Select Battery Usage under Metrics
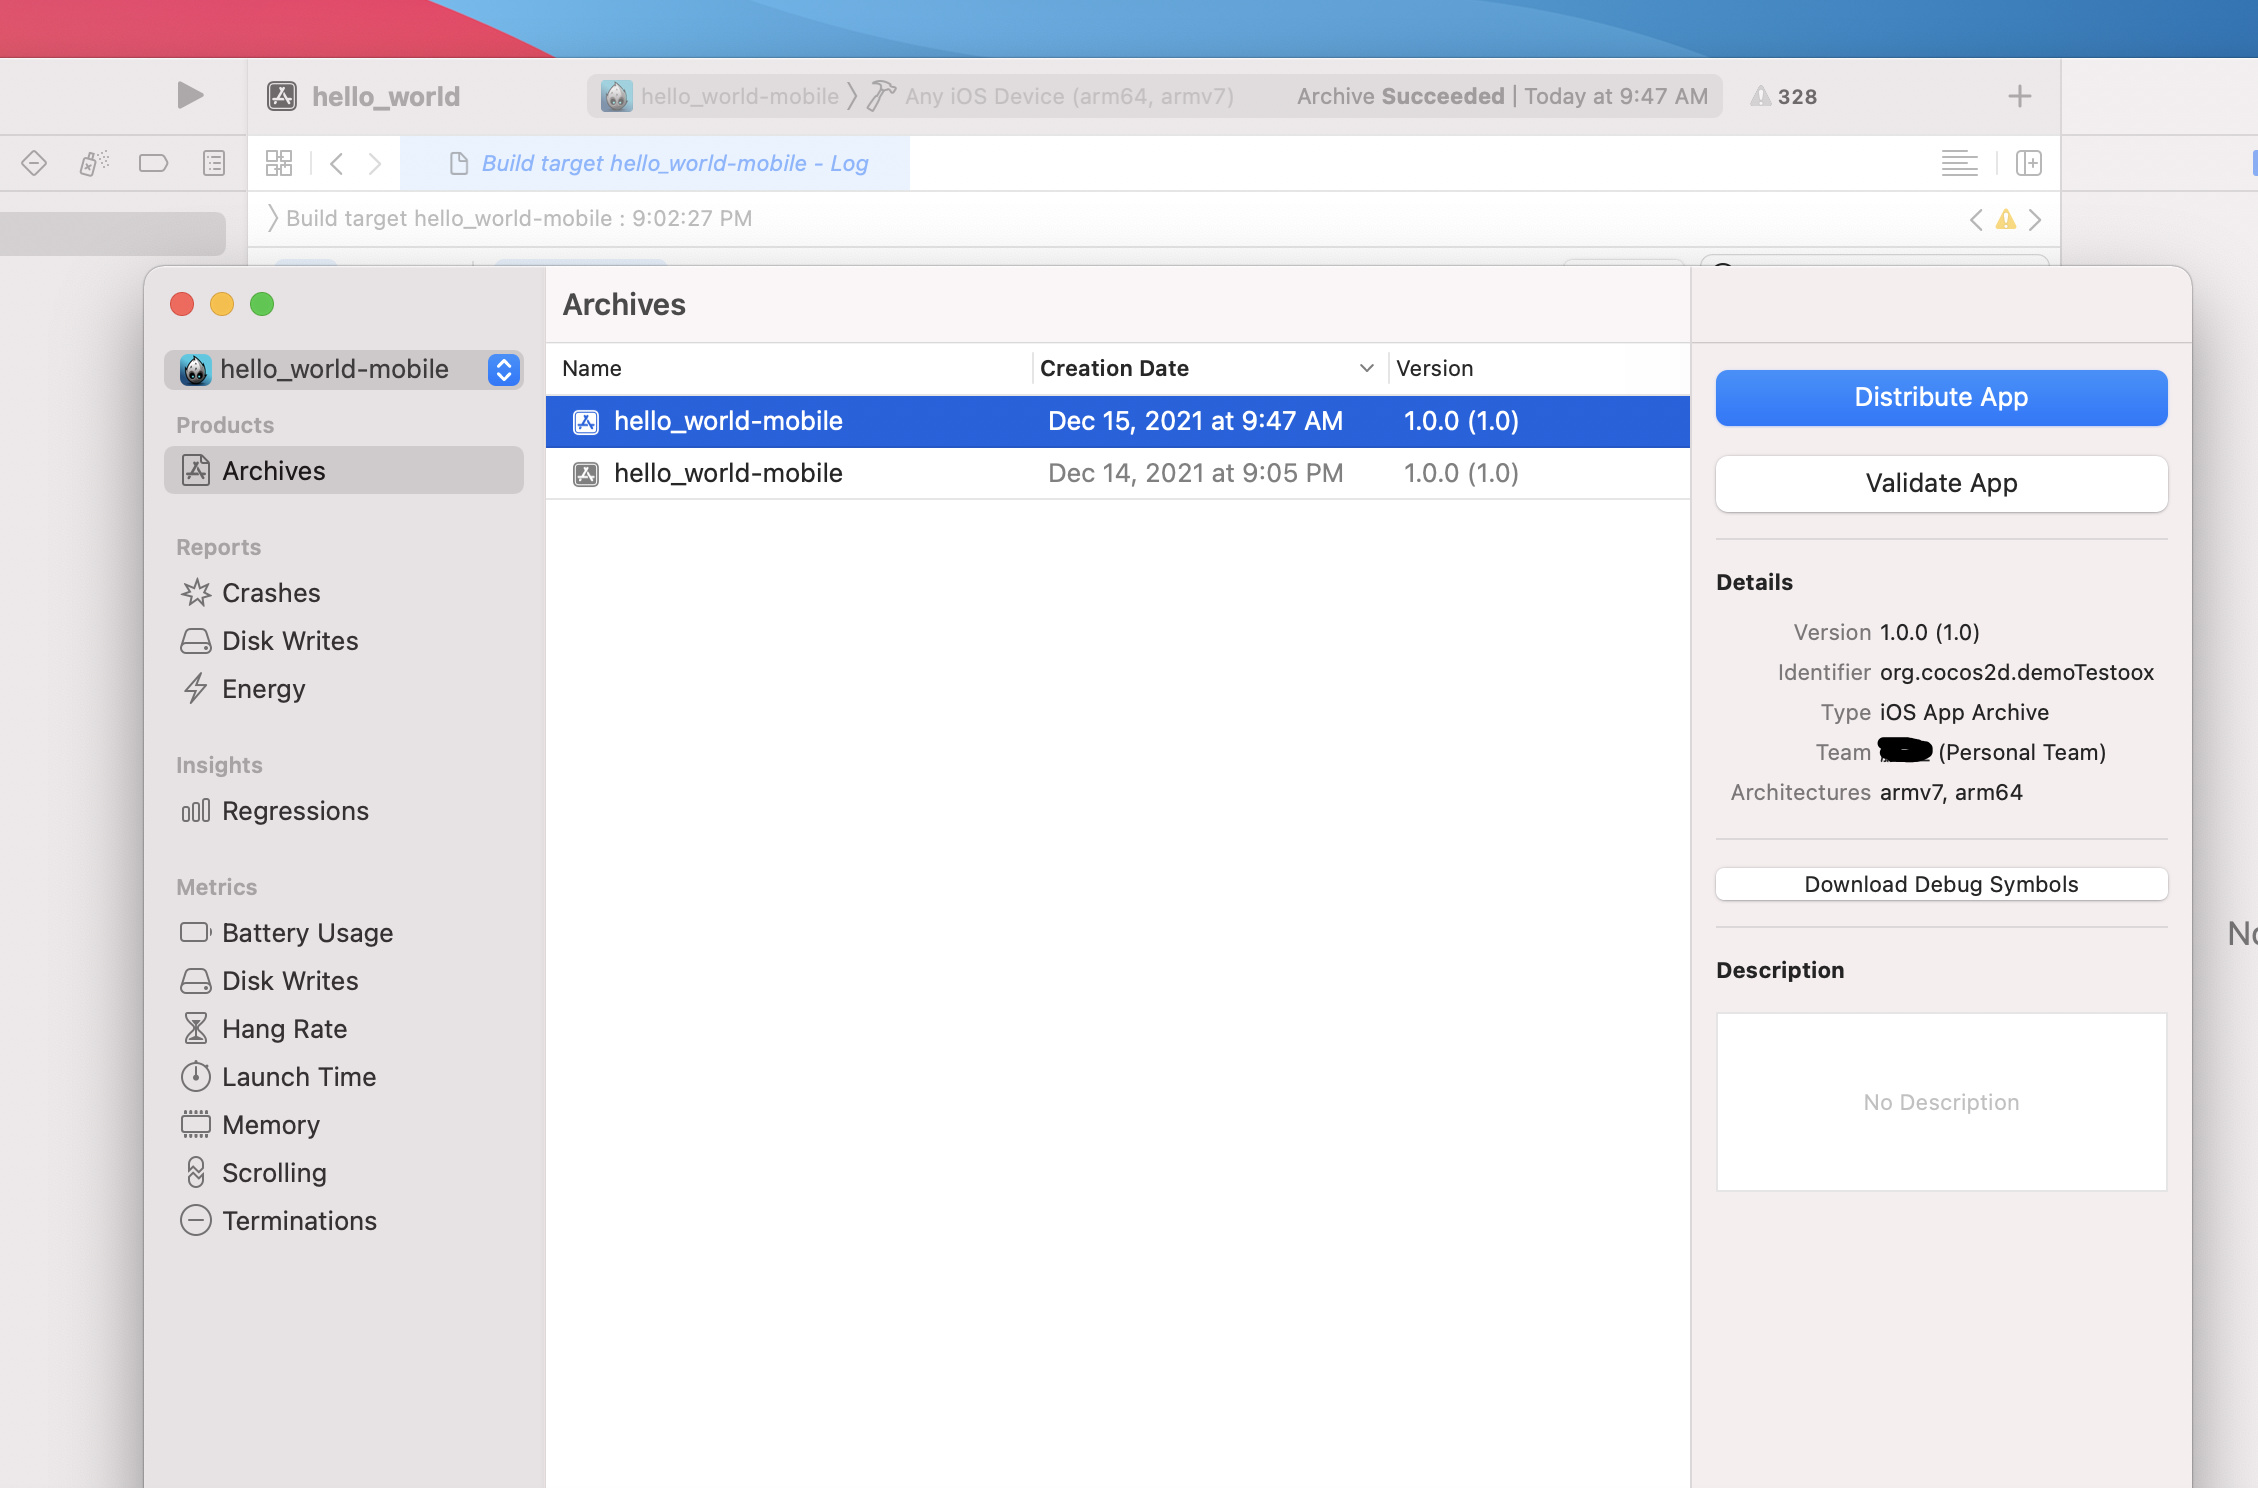Viewport: 2258px width, 1488px height. pos(307,933)
